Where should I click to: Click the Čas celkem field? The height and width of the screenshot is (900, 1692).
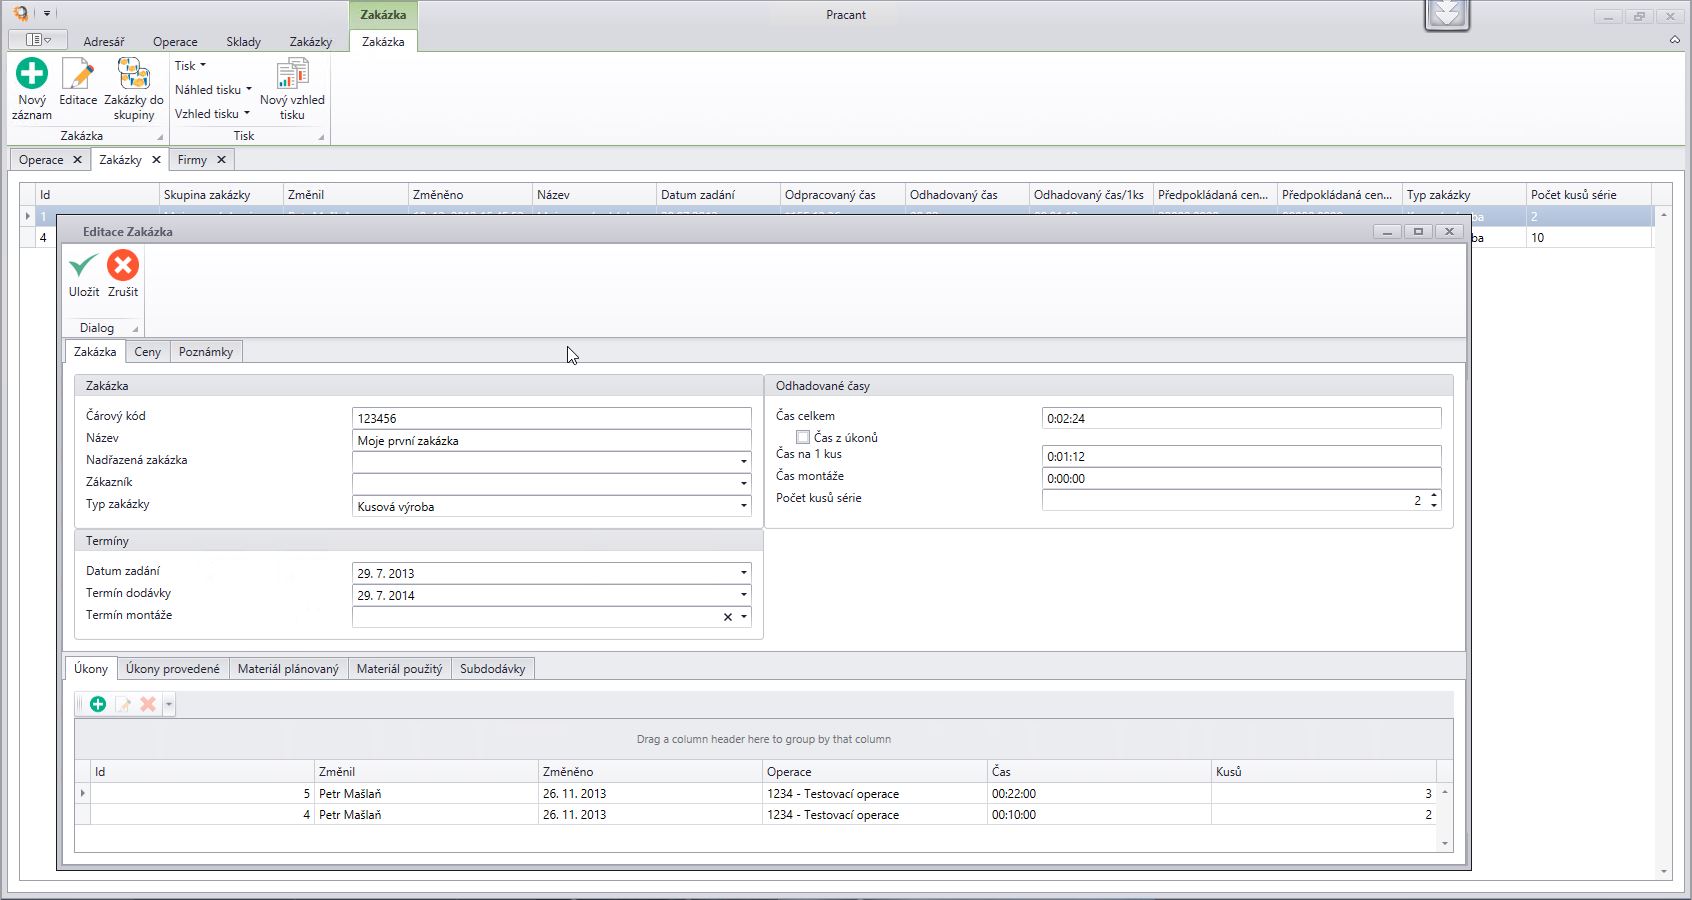coord(1242,418)
